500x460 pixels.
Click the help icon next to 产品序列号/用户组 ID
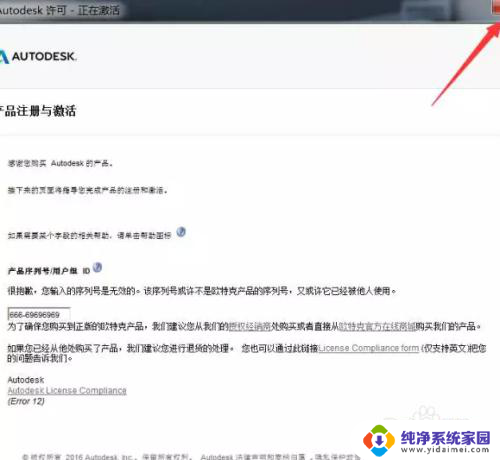[97, 267]
